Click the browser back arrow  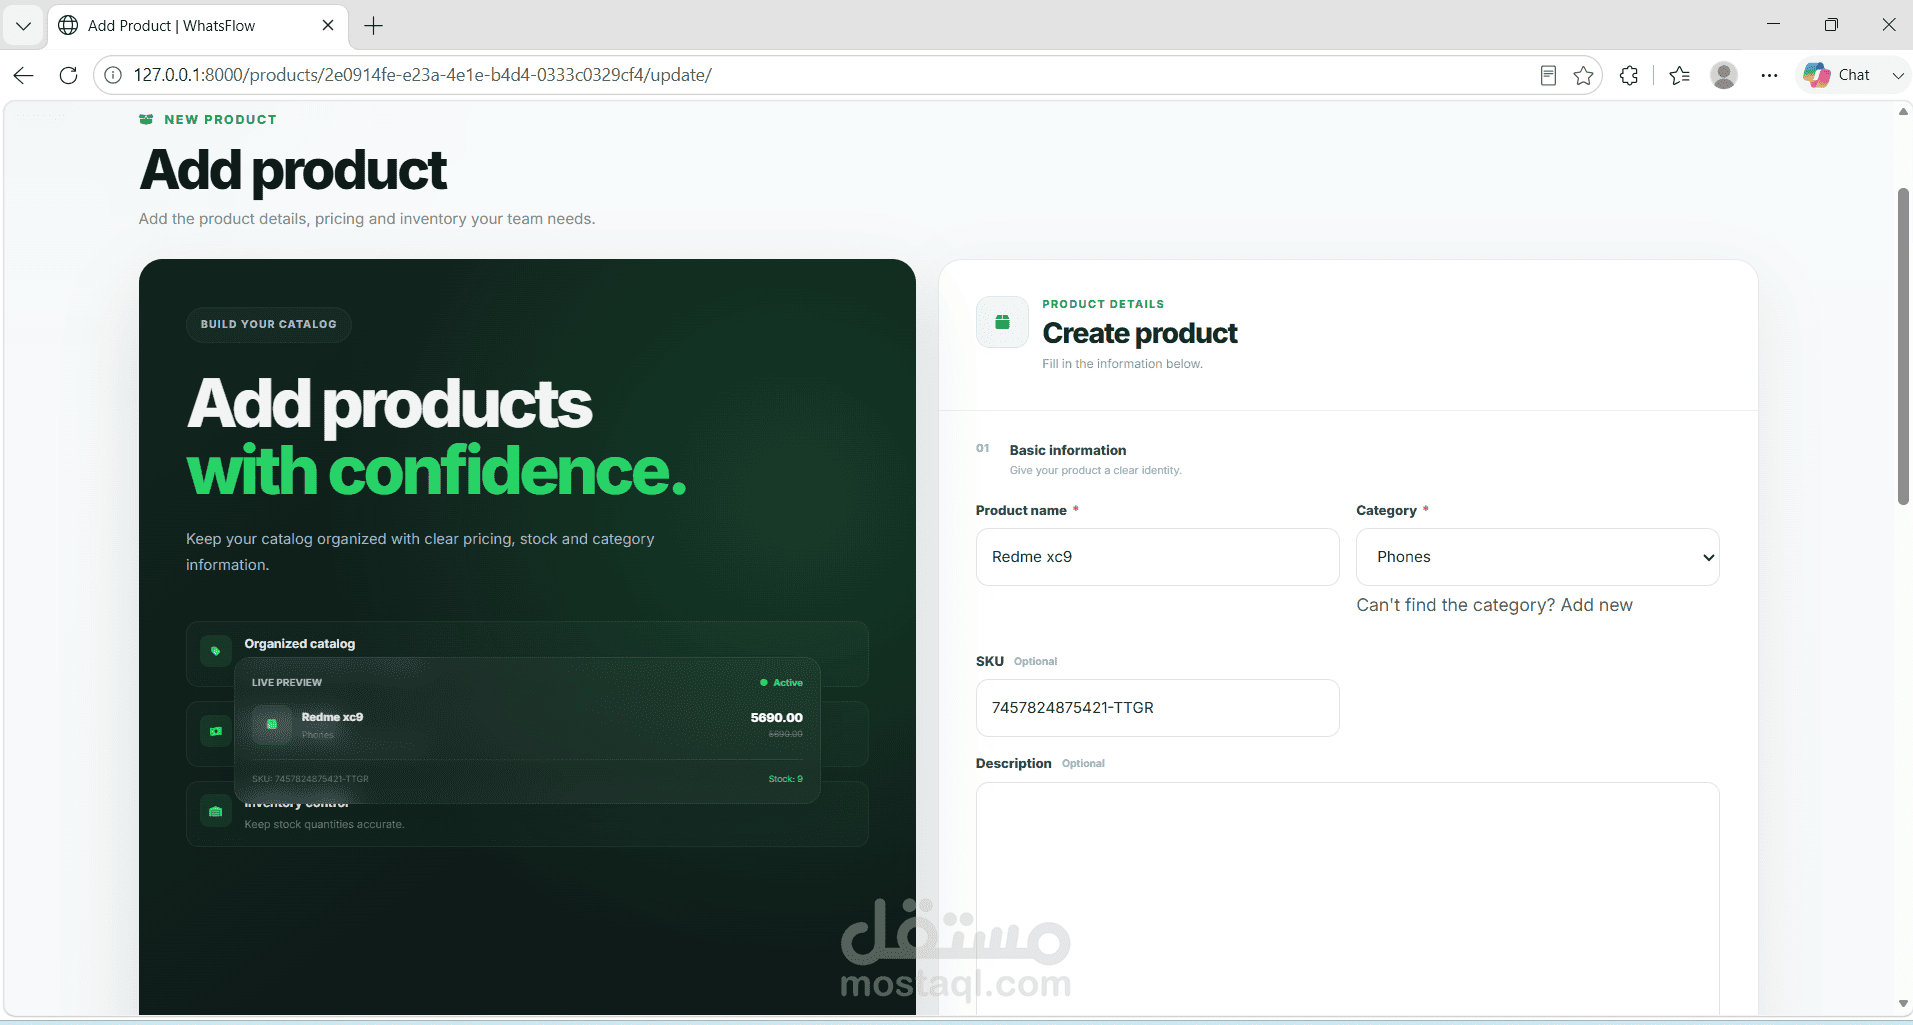click(24, 75)
